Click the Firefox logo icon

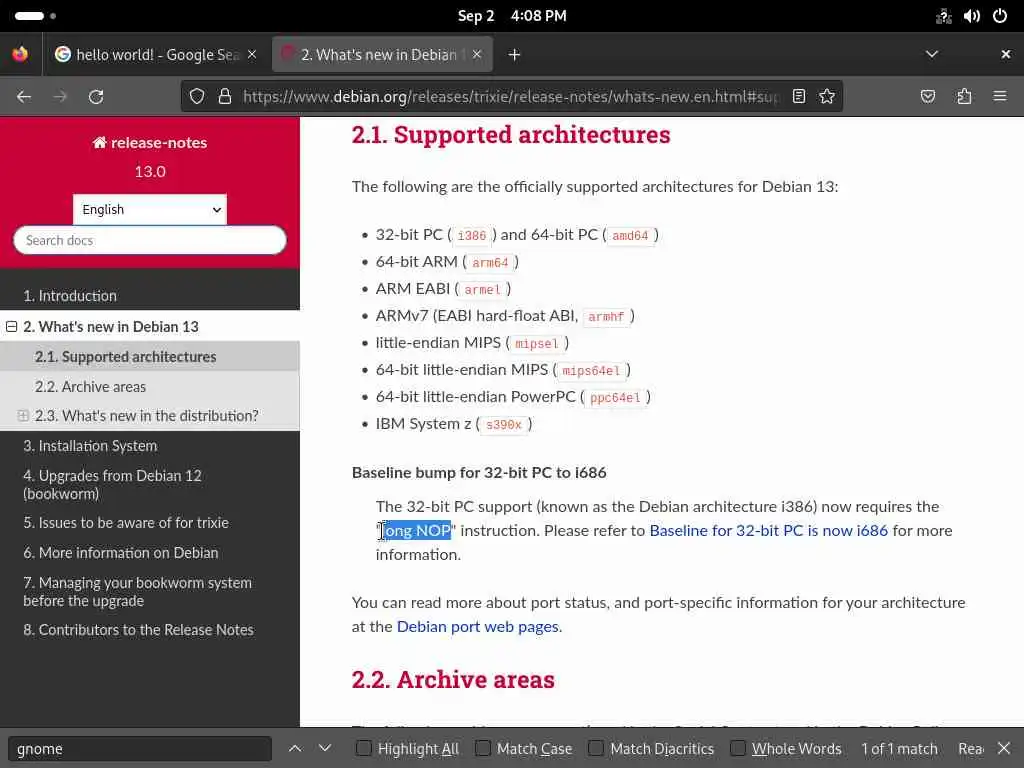coord(20,54)
